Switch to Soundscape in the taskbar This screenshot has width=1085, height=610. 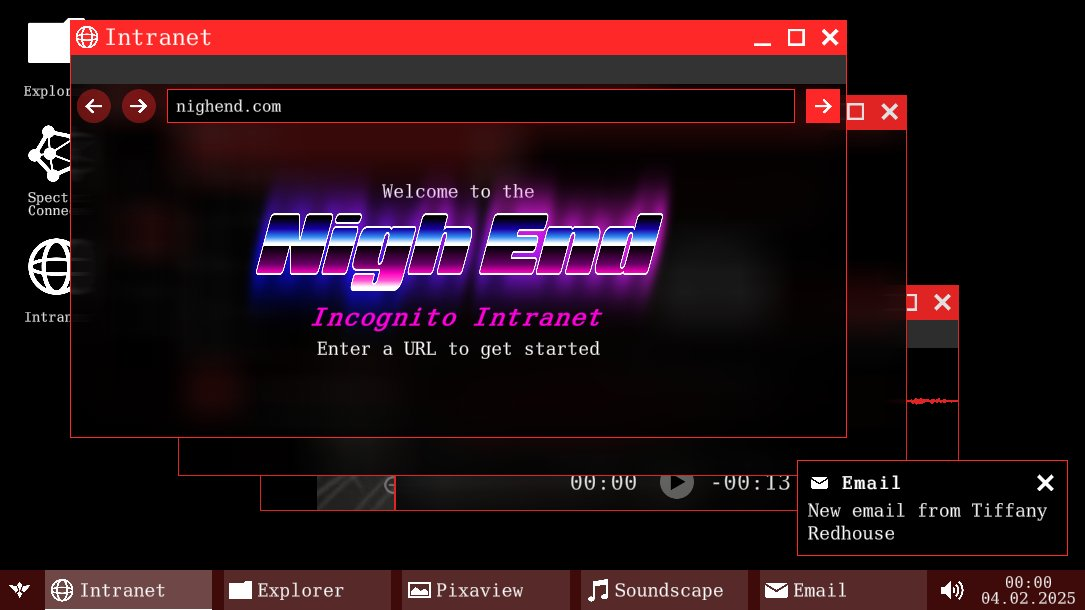(664, 590)
